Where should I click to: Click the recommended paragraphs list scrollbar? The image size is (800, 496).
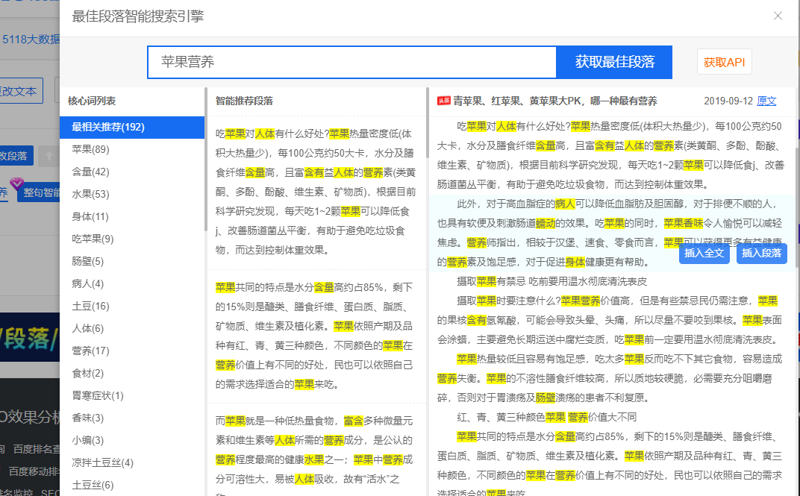[x=428, y=122]
